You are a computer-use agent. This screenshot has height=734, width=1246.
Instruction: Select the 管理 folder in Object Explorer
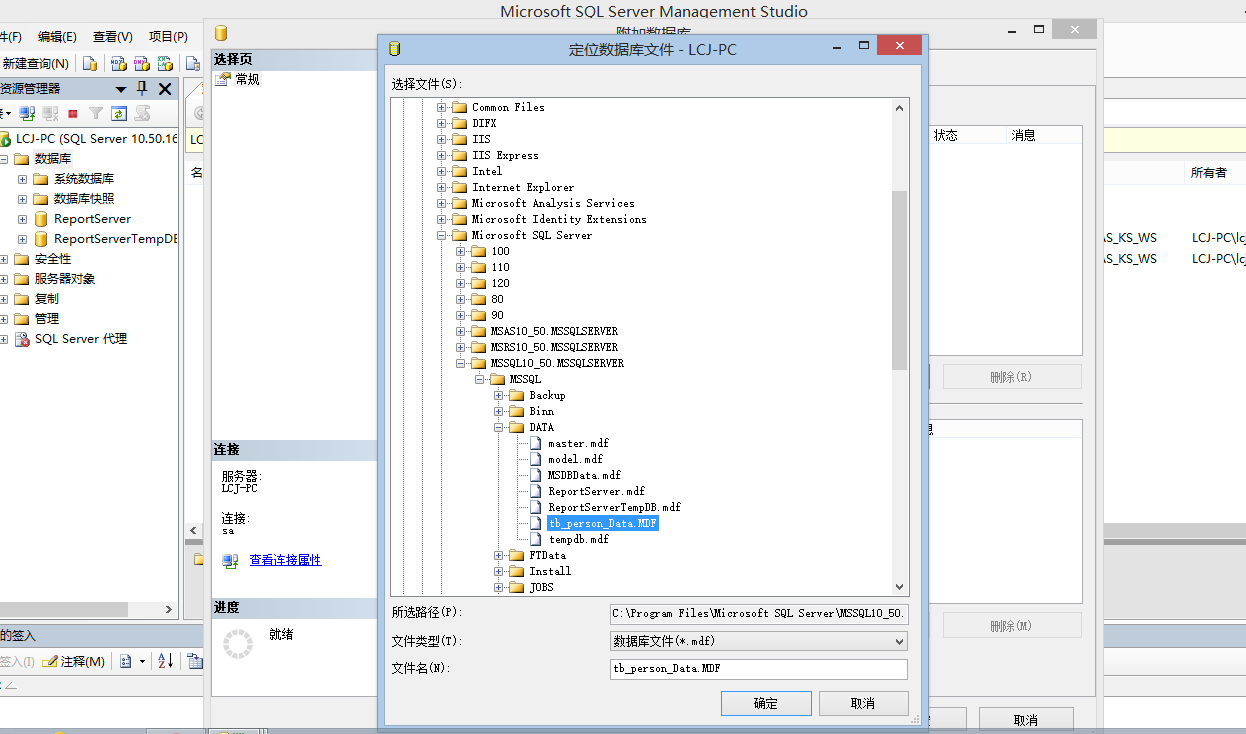(46, 319)
